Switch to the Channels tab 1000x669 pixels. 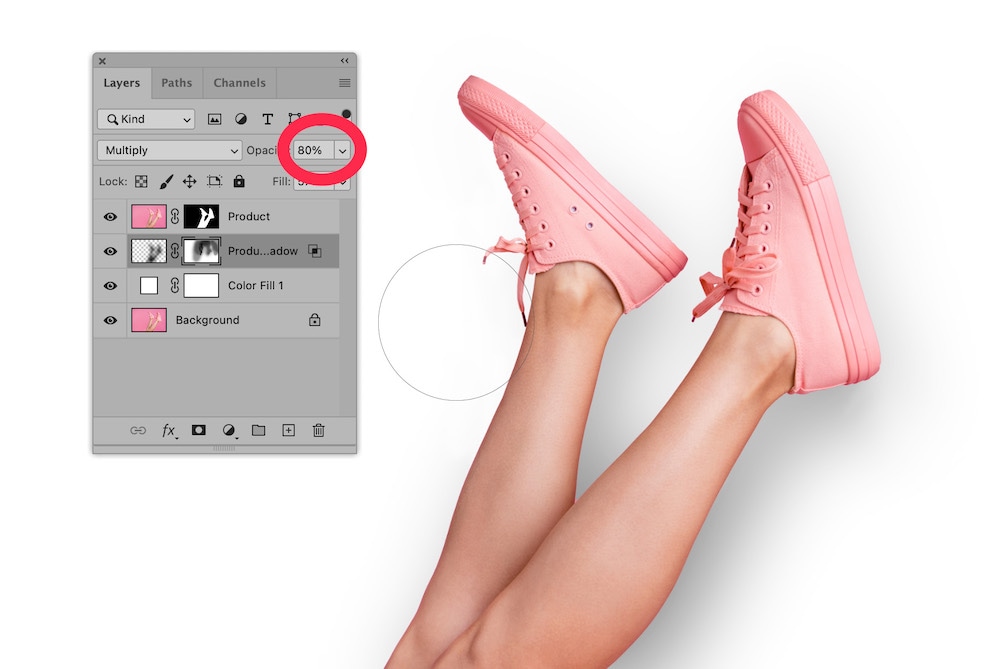pyautogui.click(x=239, y=83)
